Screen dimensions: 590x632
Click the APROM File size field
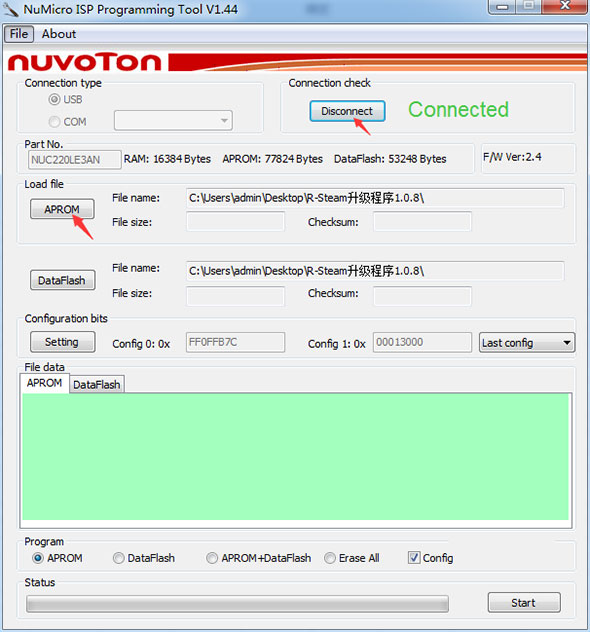(235, 222)
